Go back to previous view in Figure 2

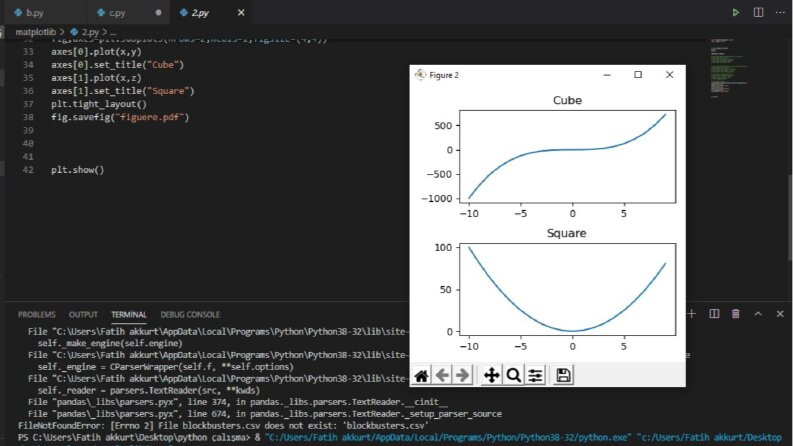point(442,375)
